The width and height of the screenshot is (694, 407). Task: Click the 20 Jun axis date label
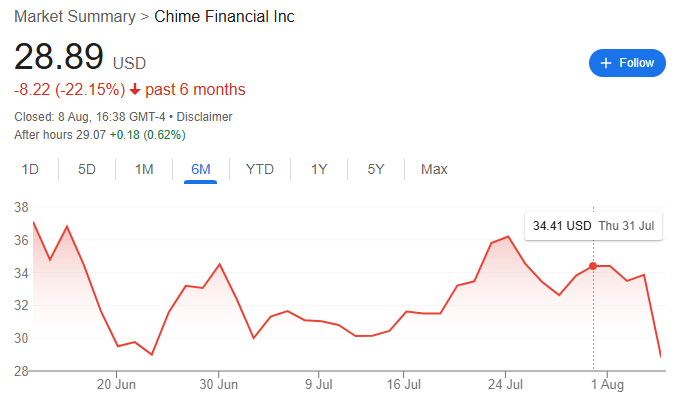click(x=116, y=384)
